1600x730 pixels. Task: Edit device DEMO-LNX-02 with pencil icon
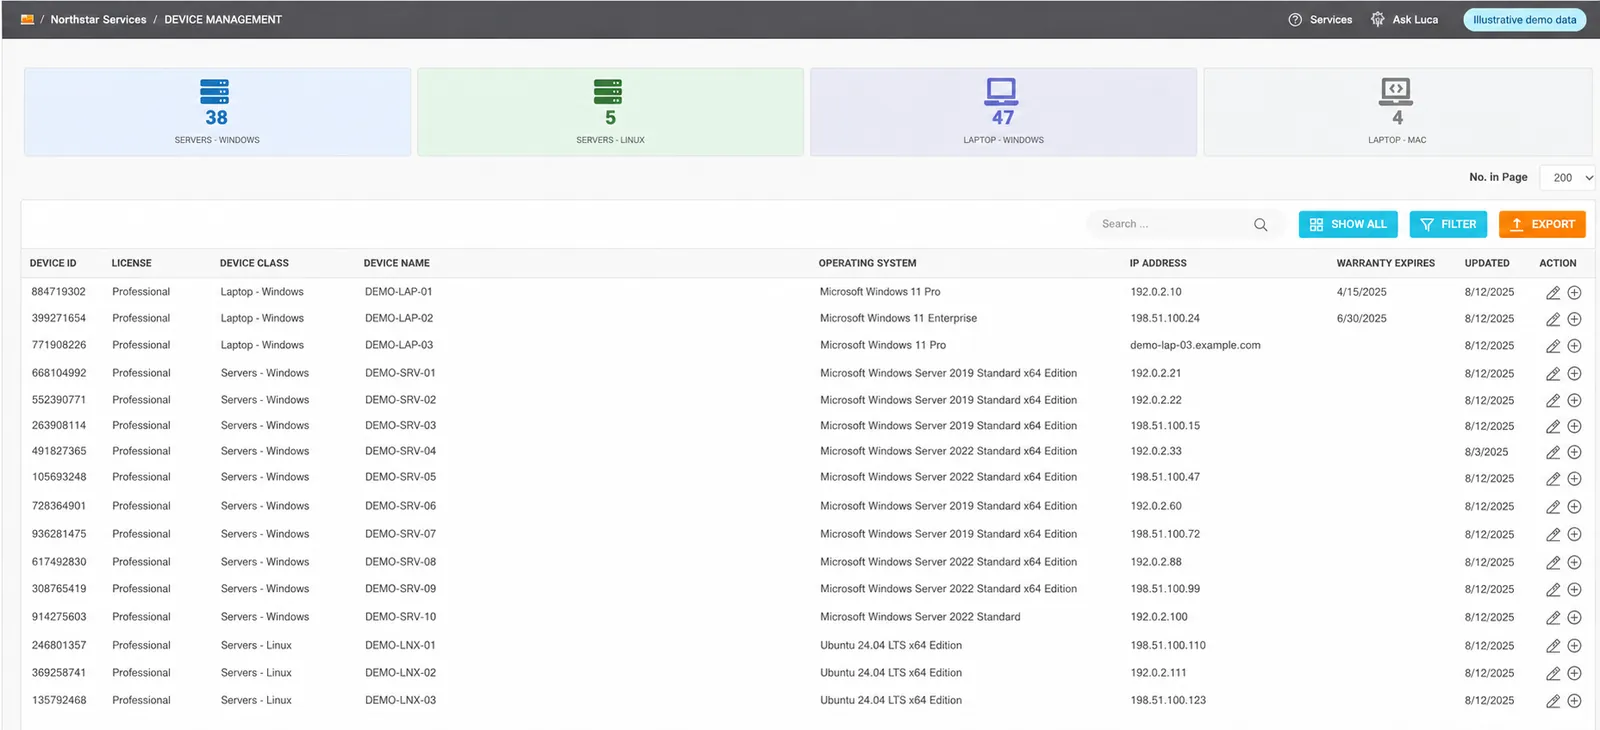click(x=1553, y=674)
